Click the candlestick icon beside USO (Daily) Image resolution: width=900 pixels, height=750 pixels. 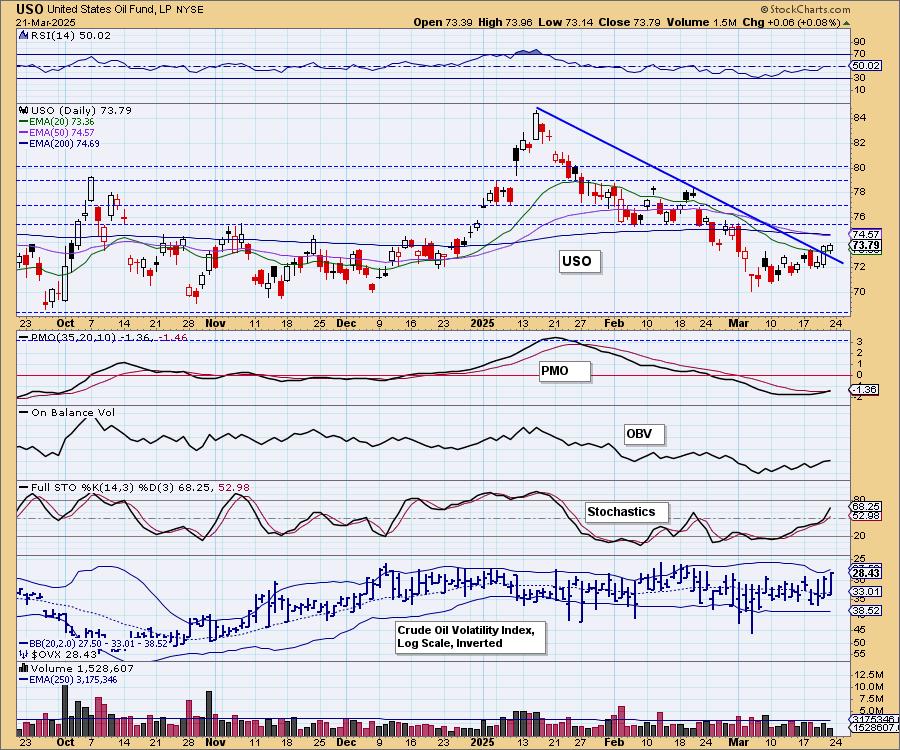point(24,110)
